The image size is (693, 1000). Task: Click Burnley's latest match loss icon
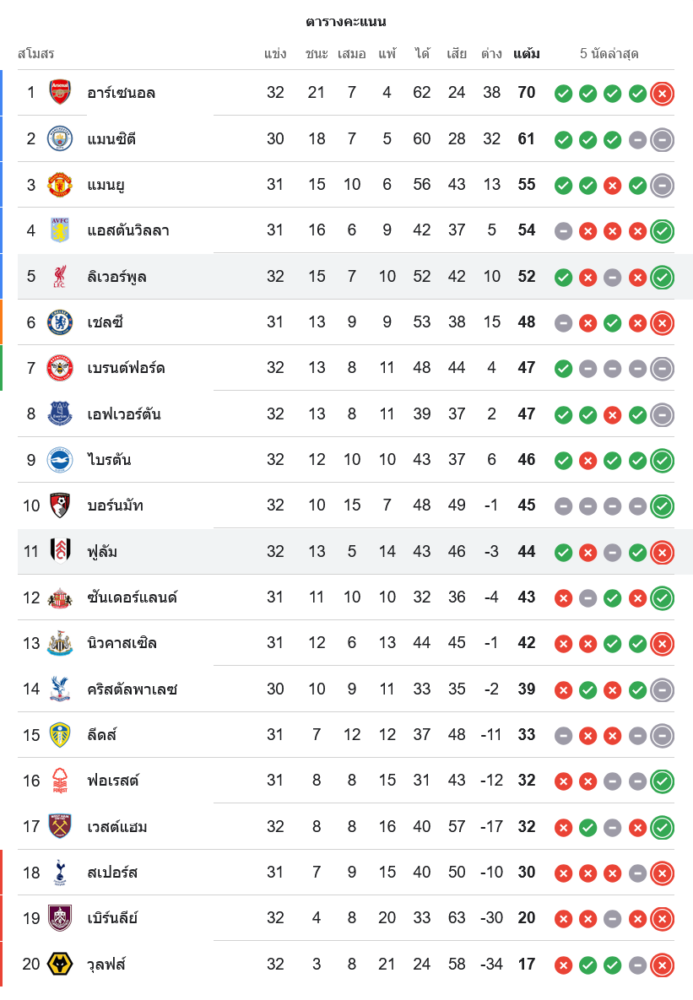[x=661, y=919]
